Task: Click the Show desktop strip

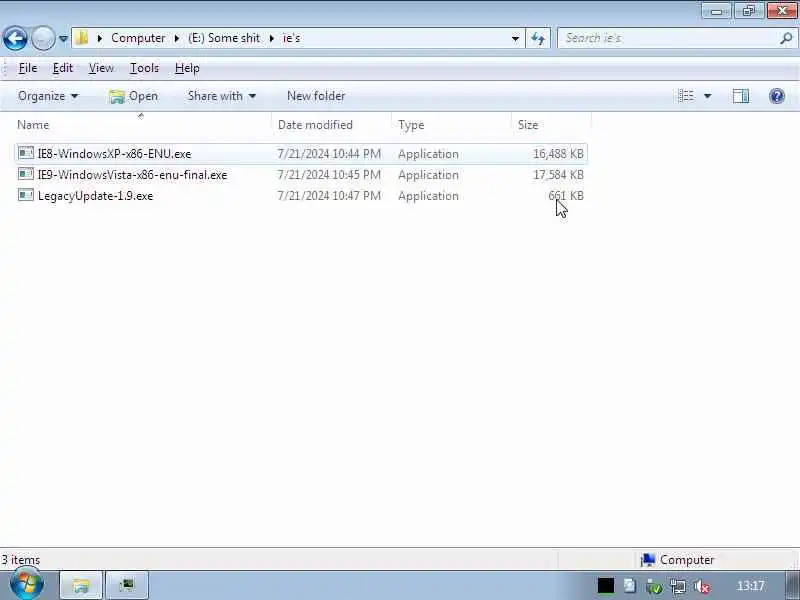Action: (x=792, y=586)
